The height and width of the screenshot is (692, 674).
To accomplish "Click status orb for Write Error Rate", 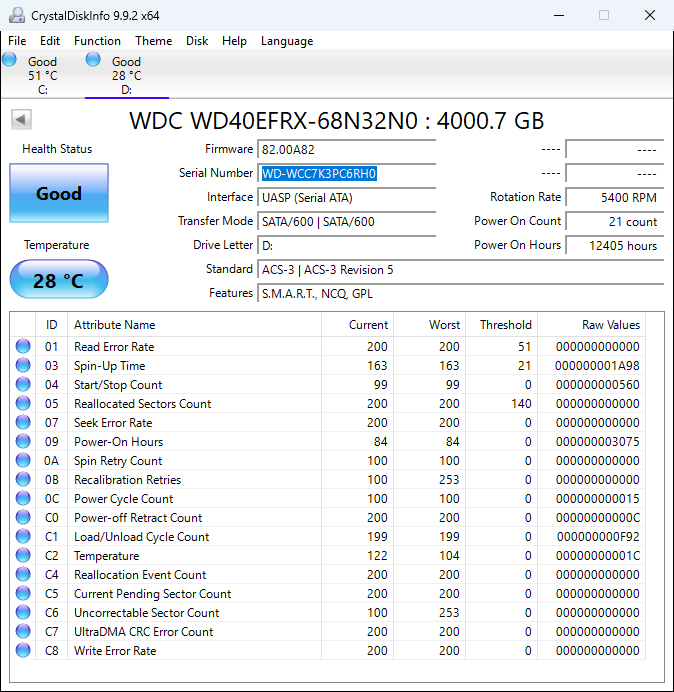I will 23,650.
